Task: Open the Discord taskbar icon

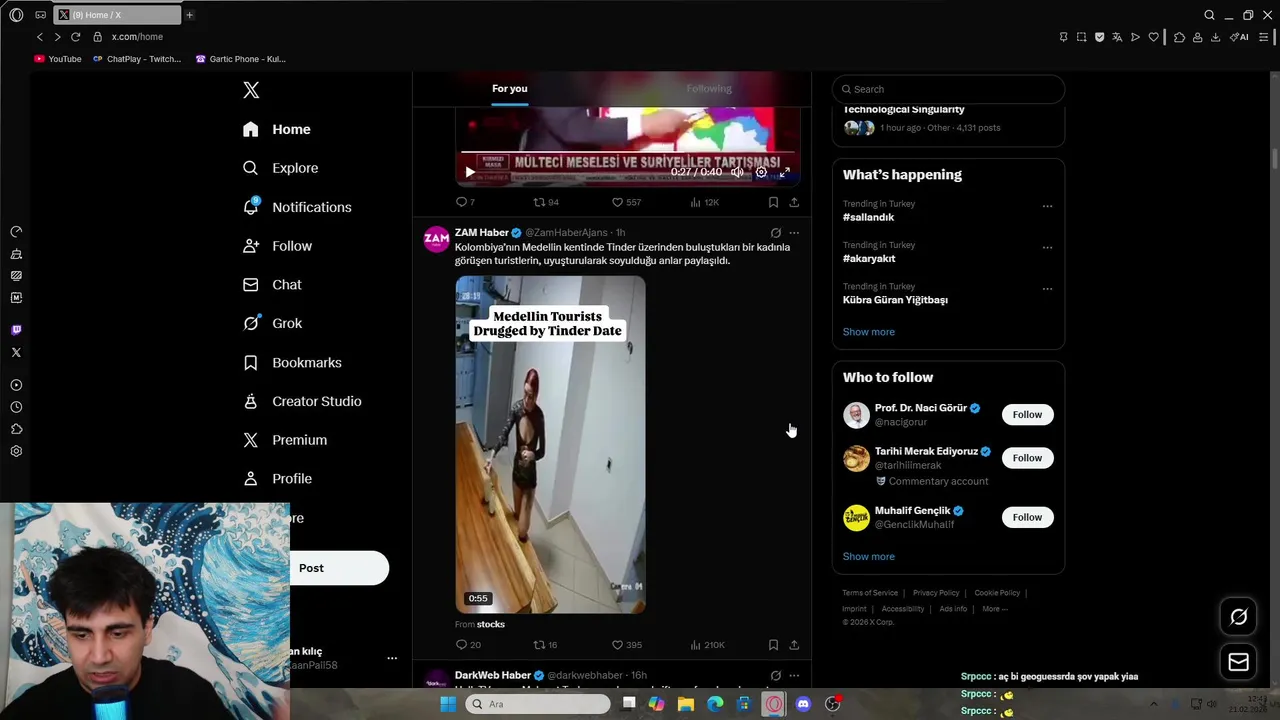Action: (803, 704)
